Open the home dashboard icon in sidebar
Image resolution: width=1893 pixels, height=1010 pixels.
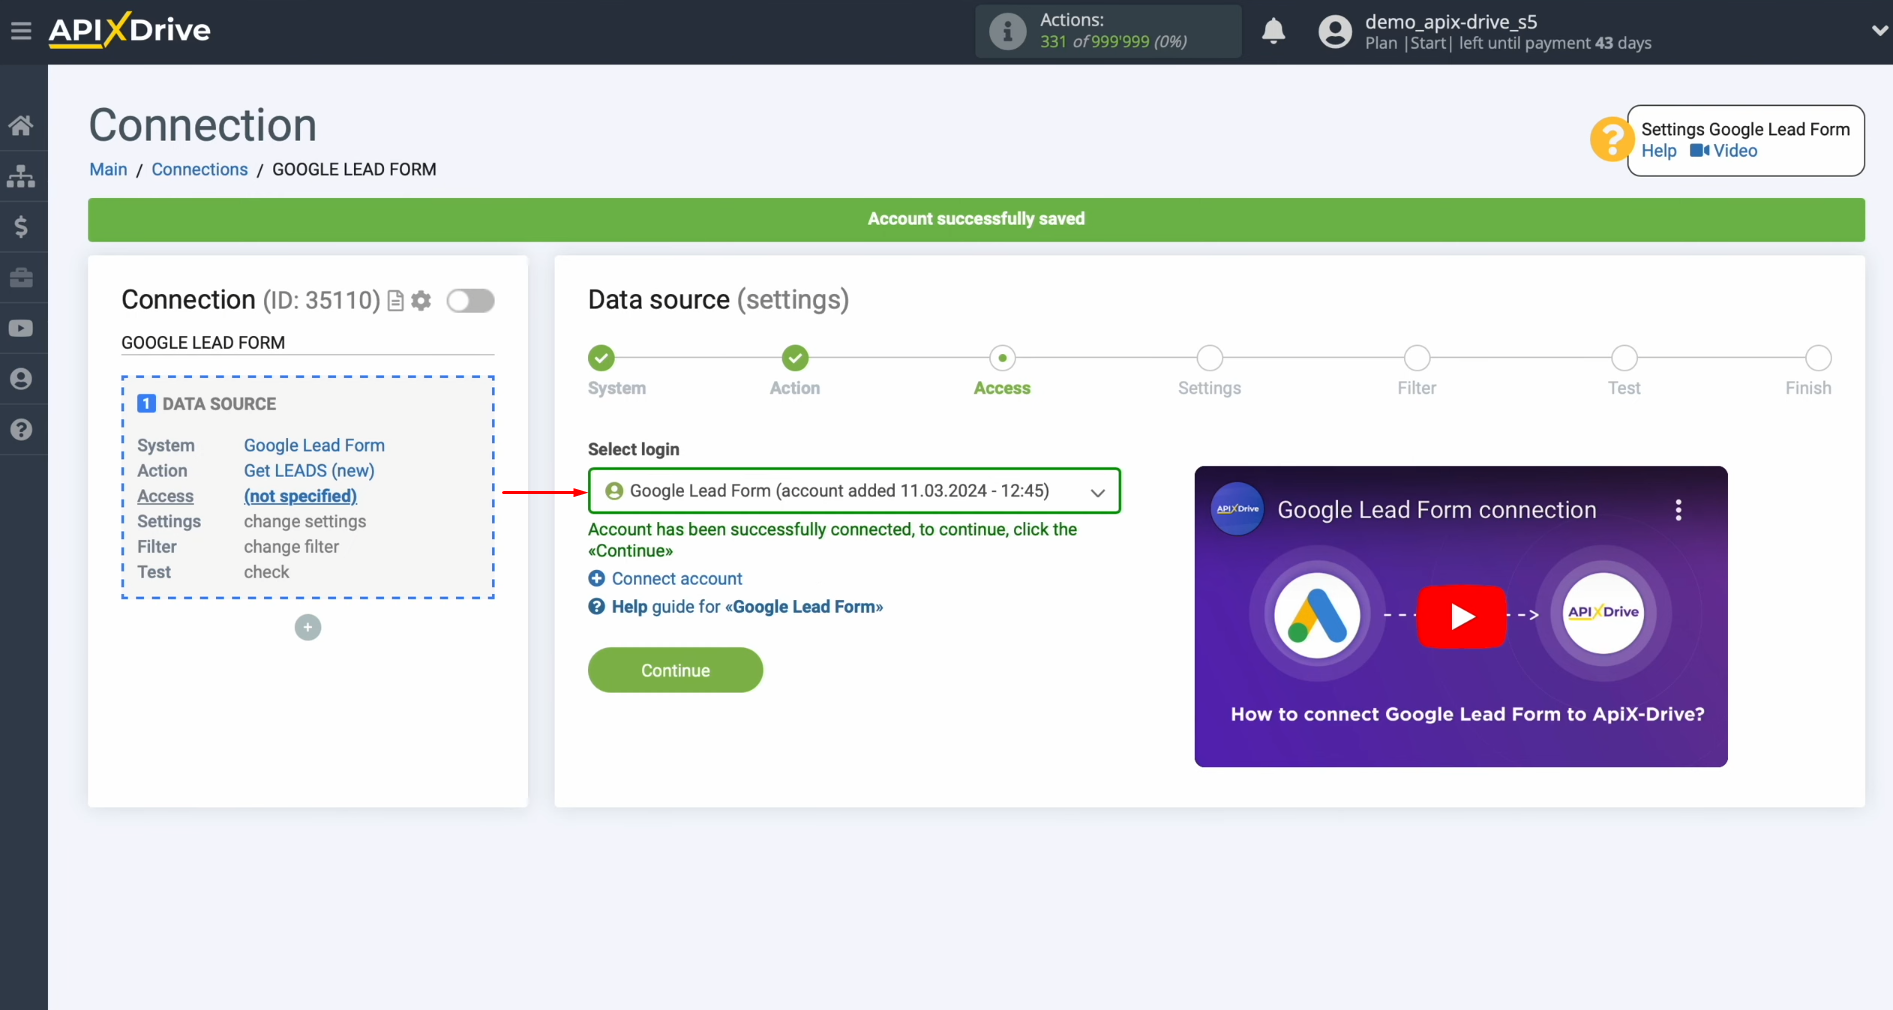click(x=22, y=124)
